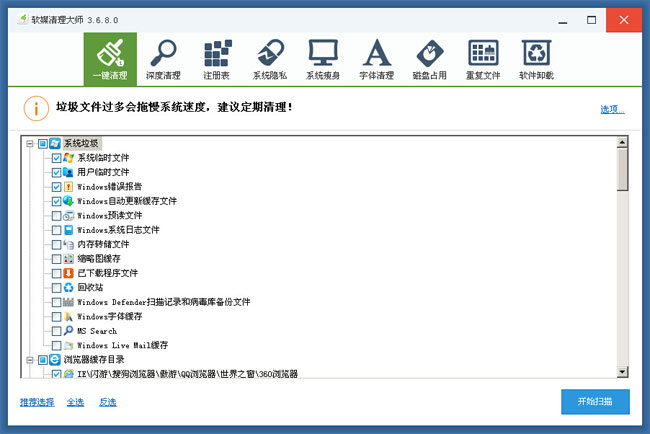Open the 字体清理 font cleanup tab
Screen dimensions: 650x434
(x=376, y=59)
